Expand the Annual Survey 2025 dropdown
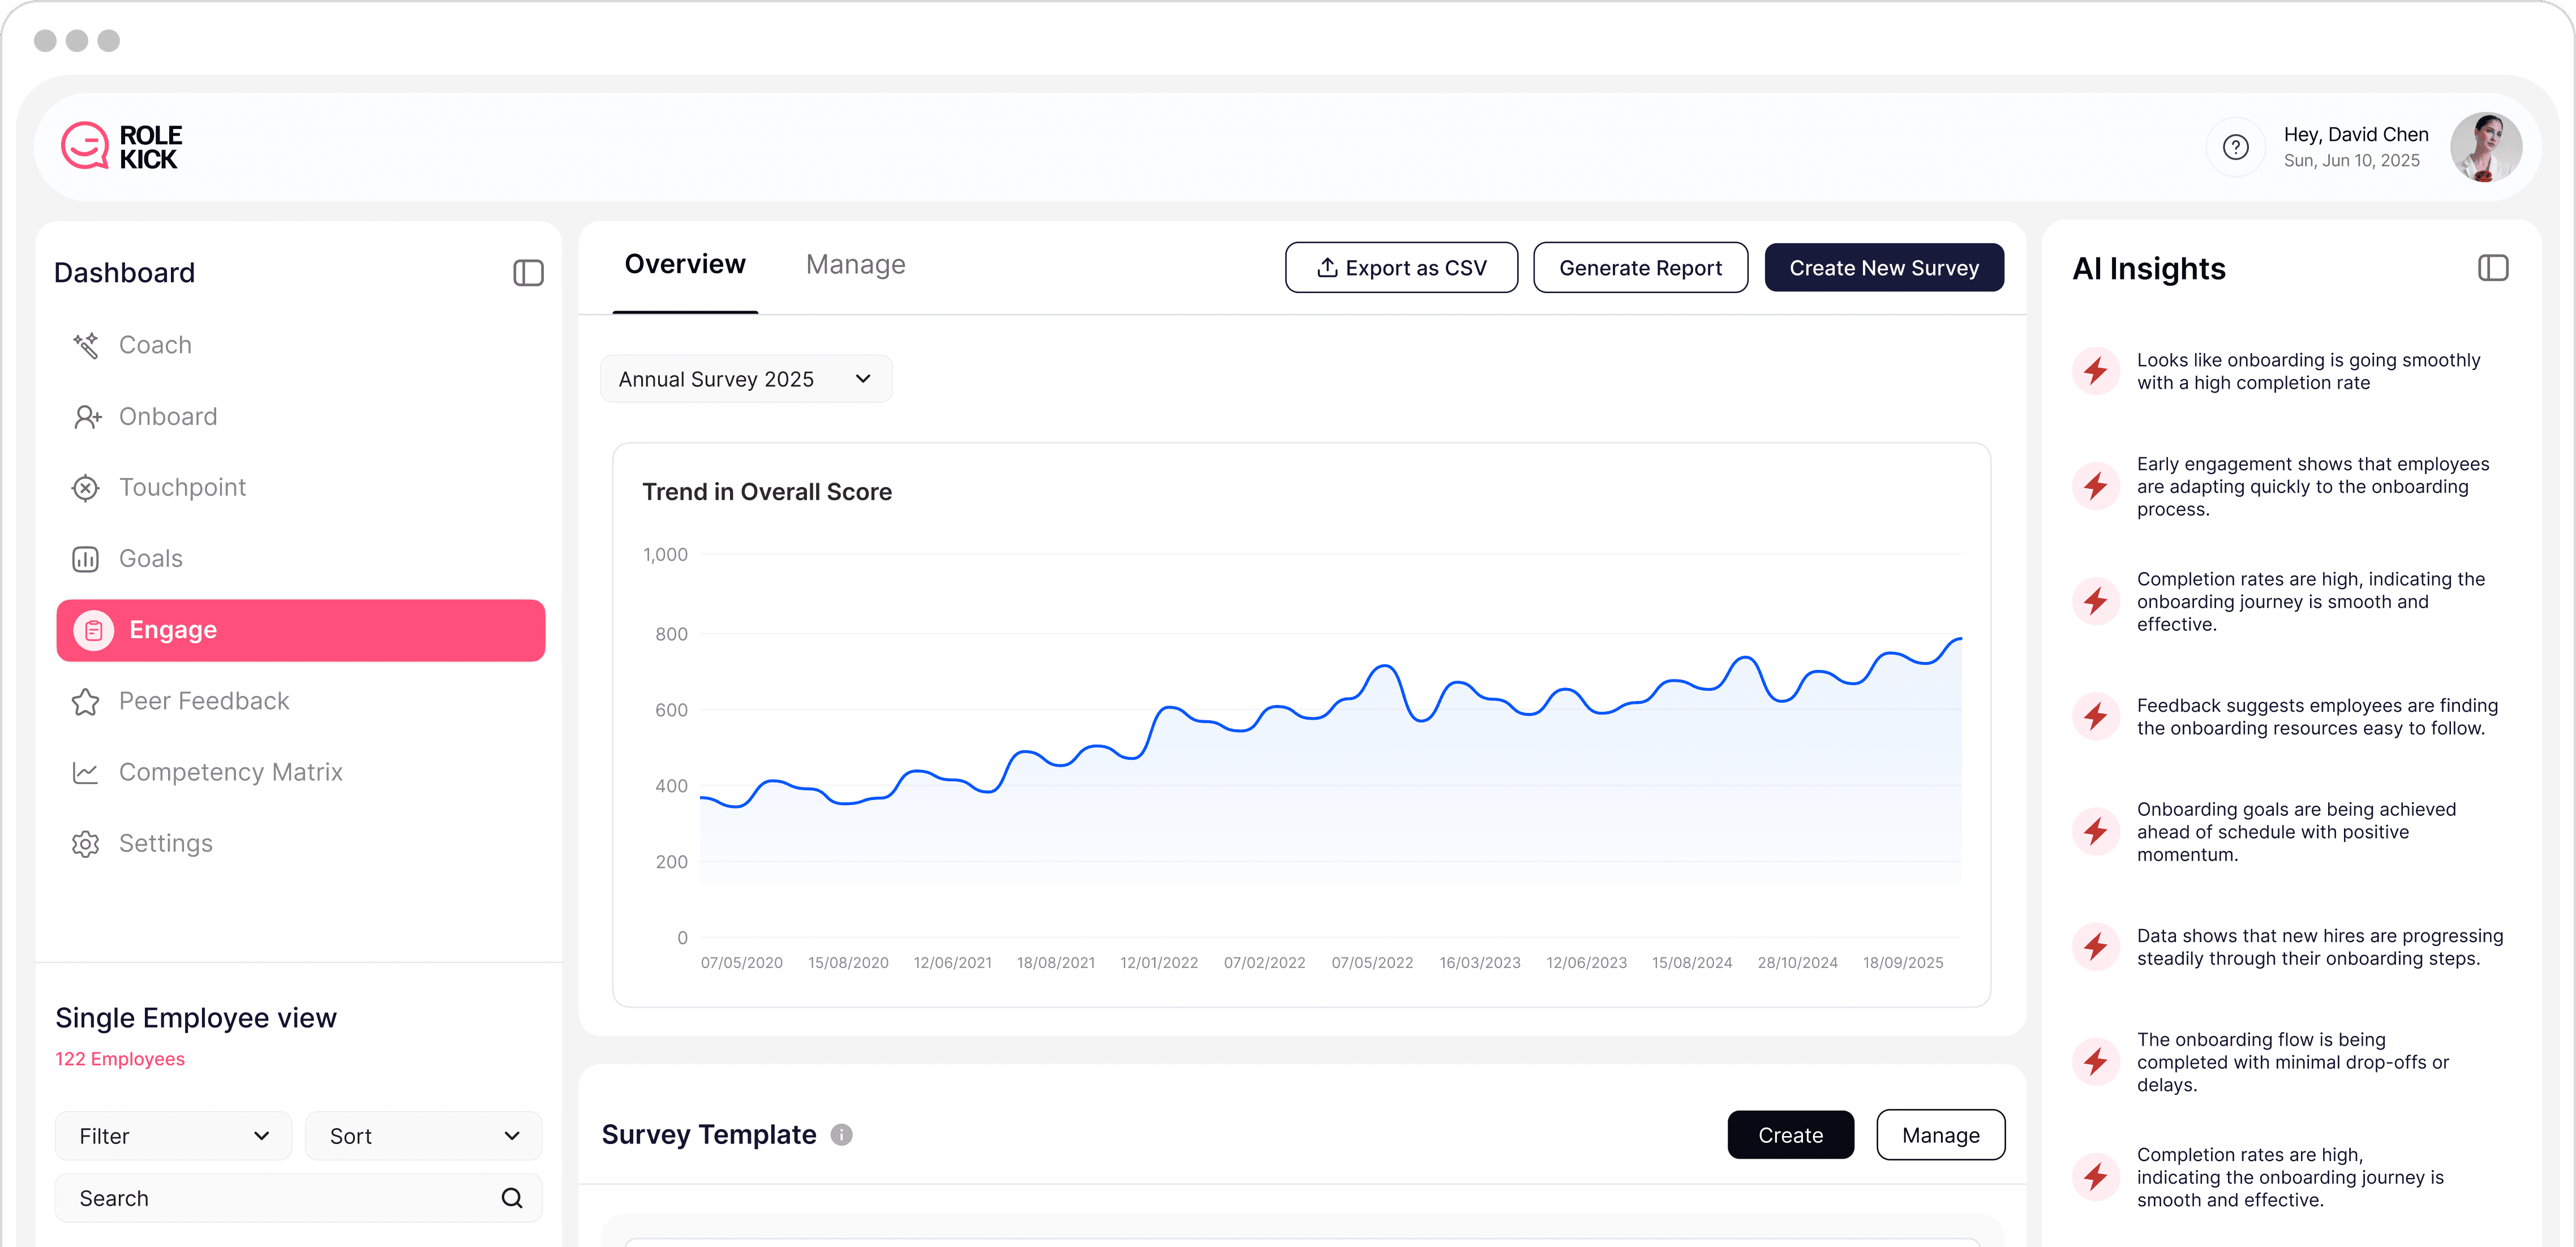Screen dimensions: 2576x1247 tap(745, 379)
